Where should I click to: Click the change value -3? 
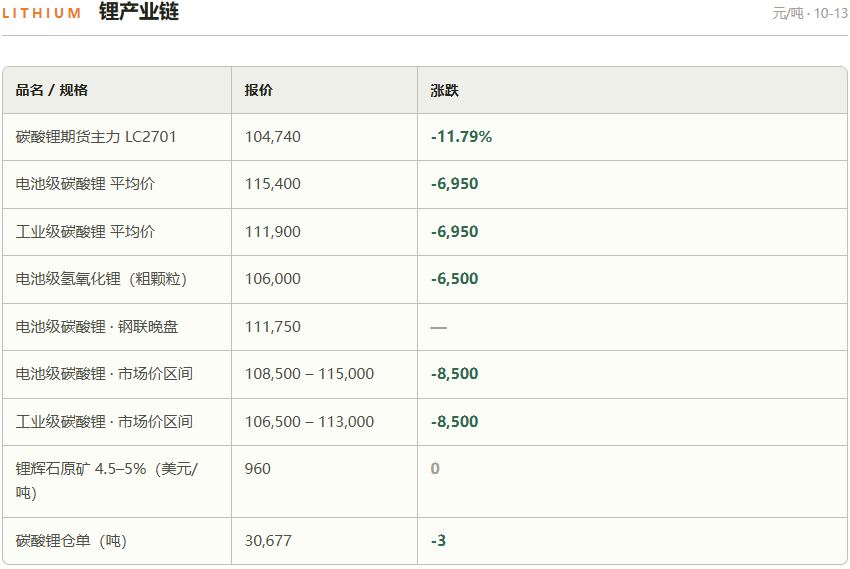[x=438, y=541]
